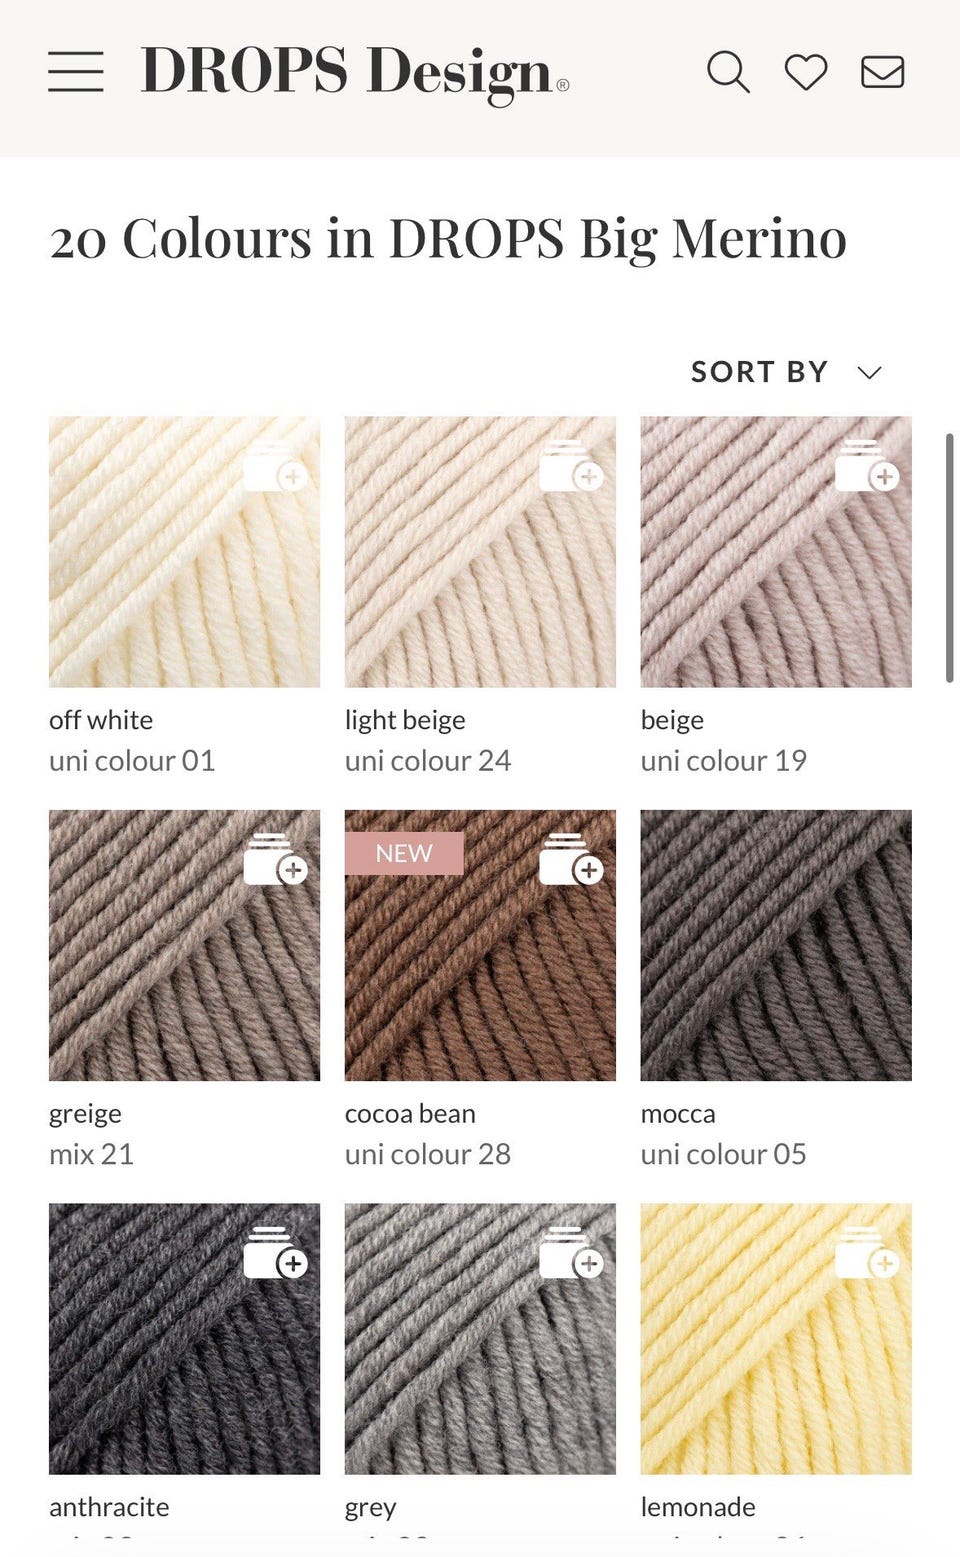Click the NEW badge on cocoa bean
The width and height of the screenshot is (960, 1557).
coord(404,853)
